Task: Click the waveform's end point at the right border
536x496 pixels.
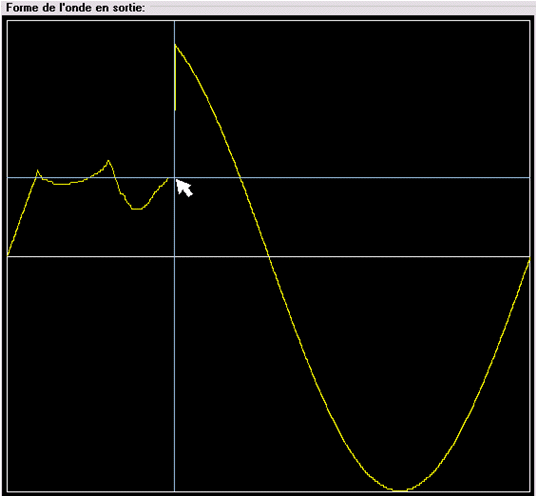Action: click(x=529, y=260)
